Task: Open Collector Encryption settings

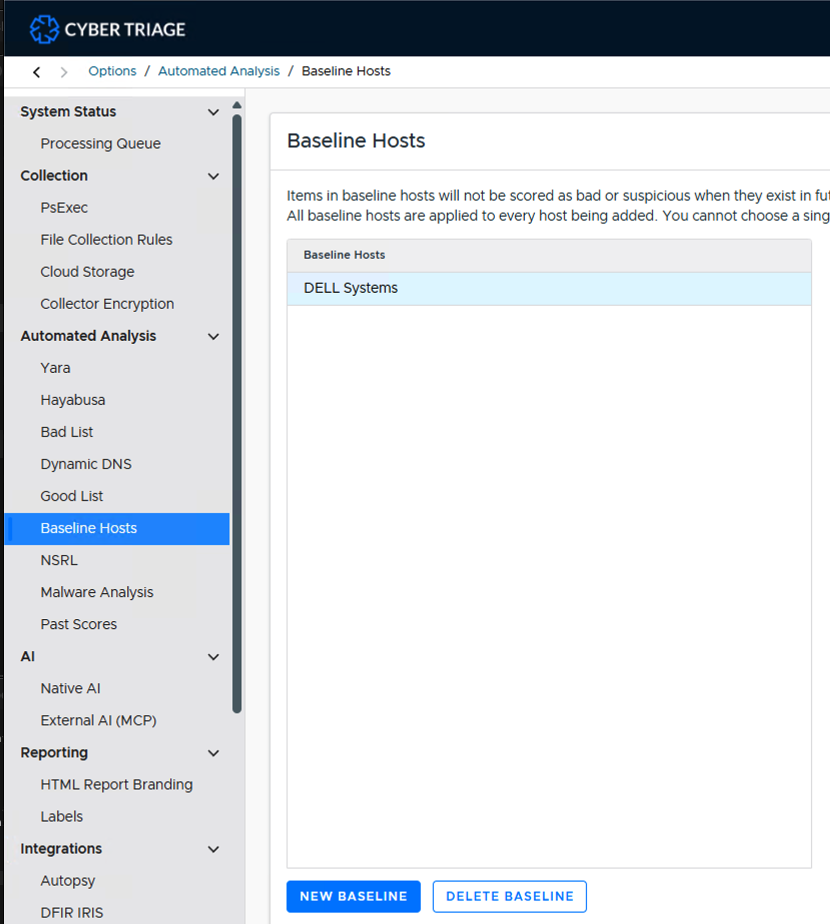Action: (x=107, y=304)
